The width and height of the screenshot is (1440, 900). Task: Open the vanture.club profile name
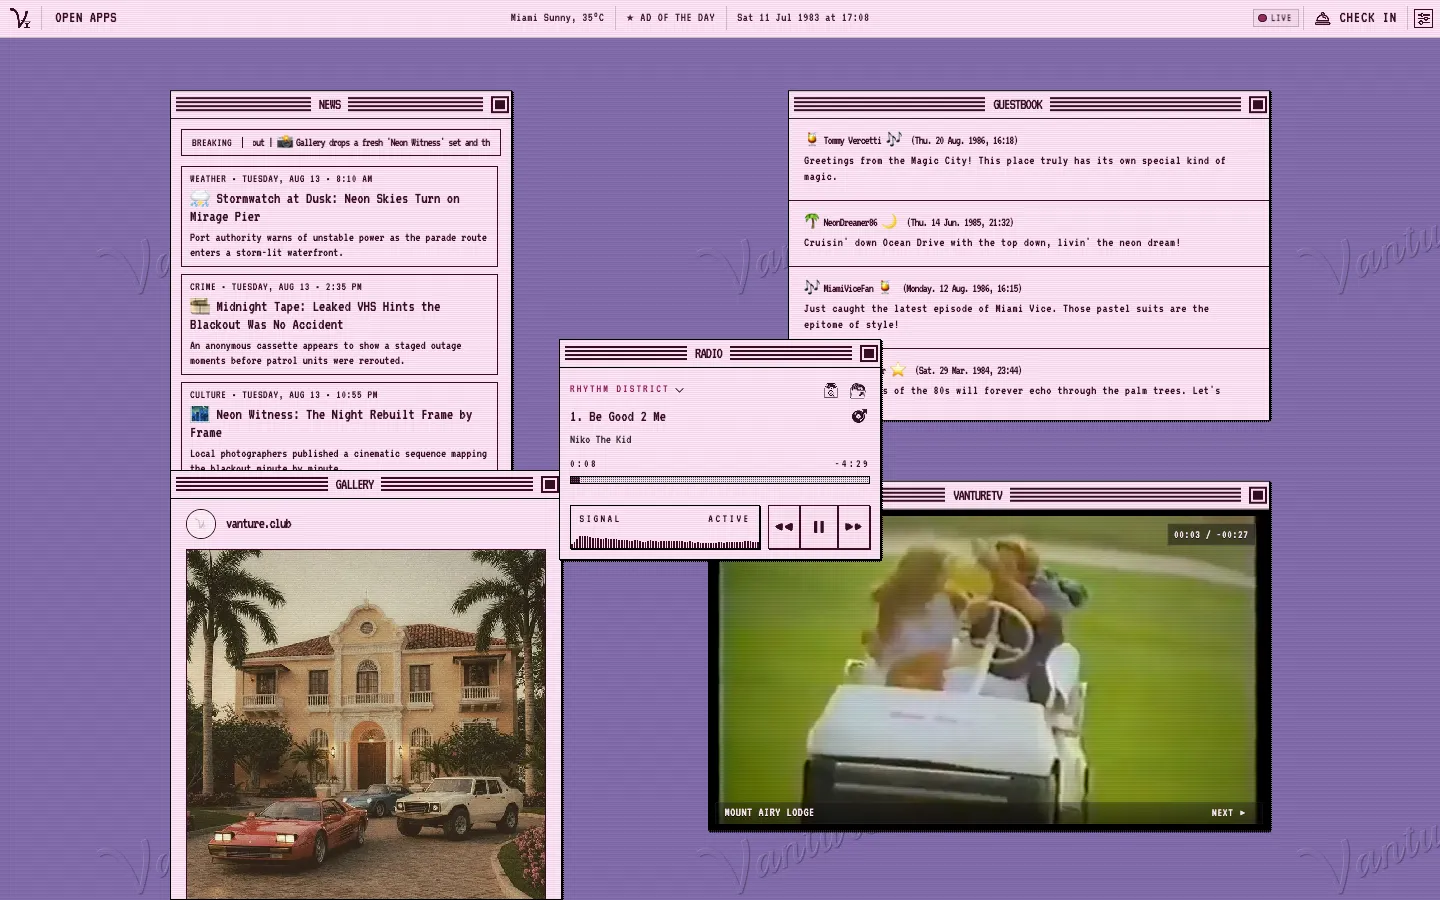[259, 524]
